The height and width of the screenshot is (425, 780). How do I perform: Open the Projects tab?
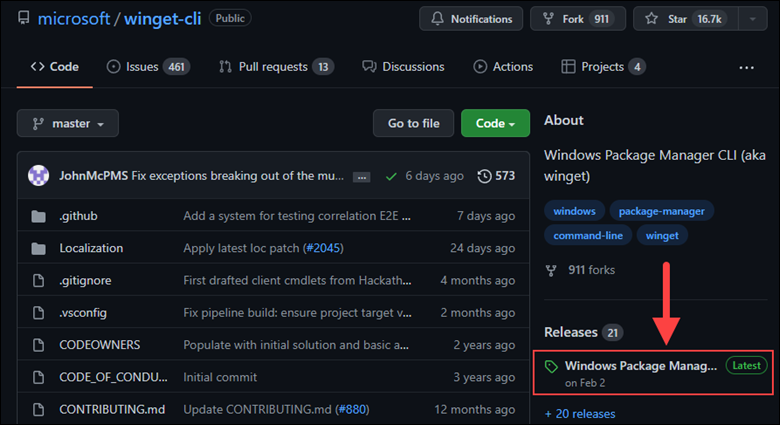(603, 67)
